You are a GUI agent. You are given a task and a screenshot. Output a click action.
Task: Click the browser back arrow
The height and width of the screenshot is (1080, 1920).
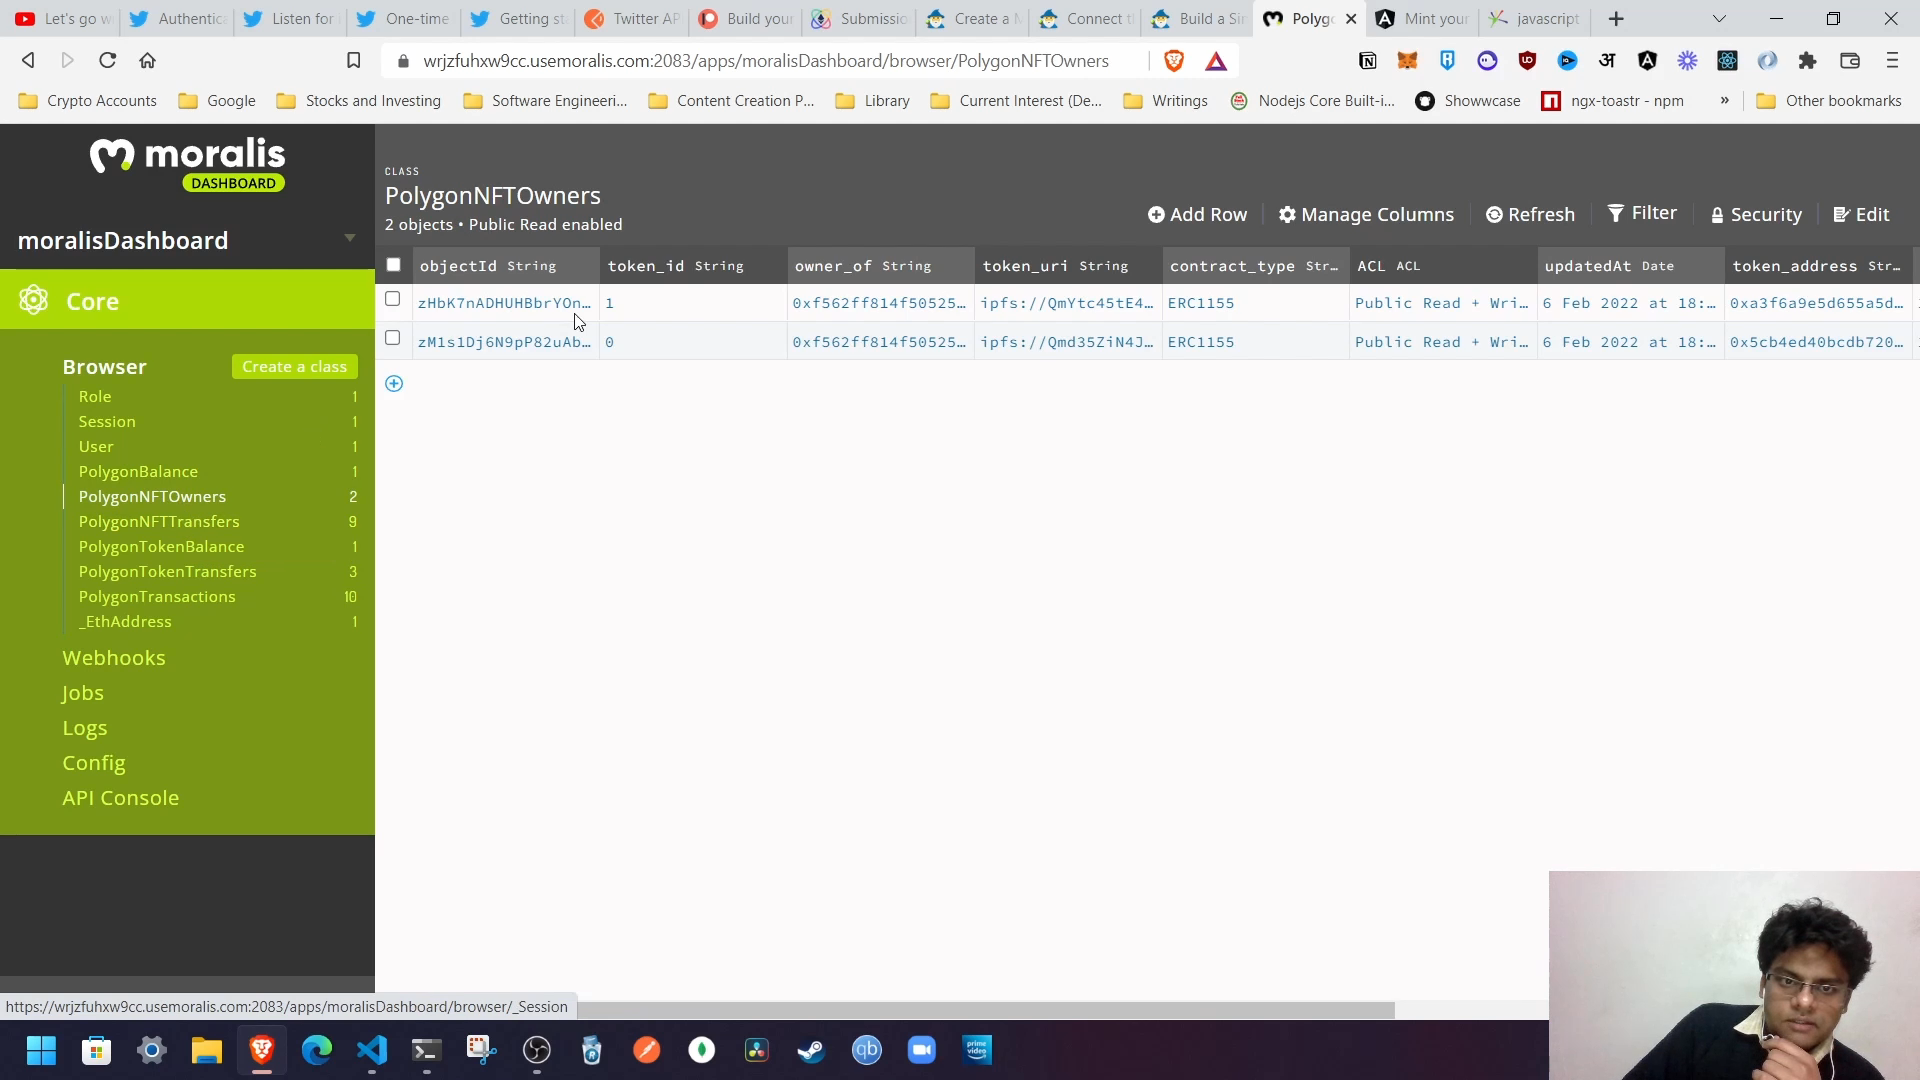(x=28, y=61)
